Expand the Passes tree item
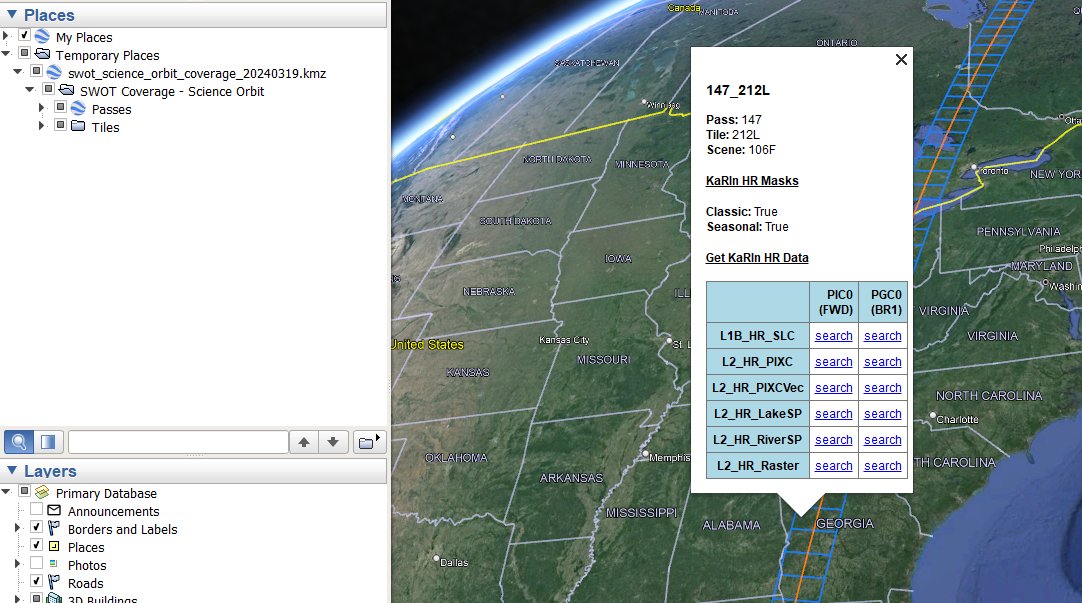 (40, 108)
